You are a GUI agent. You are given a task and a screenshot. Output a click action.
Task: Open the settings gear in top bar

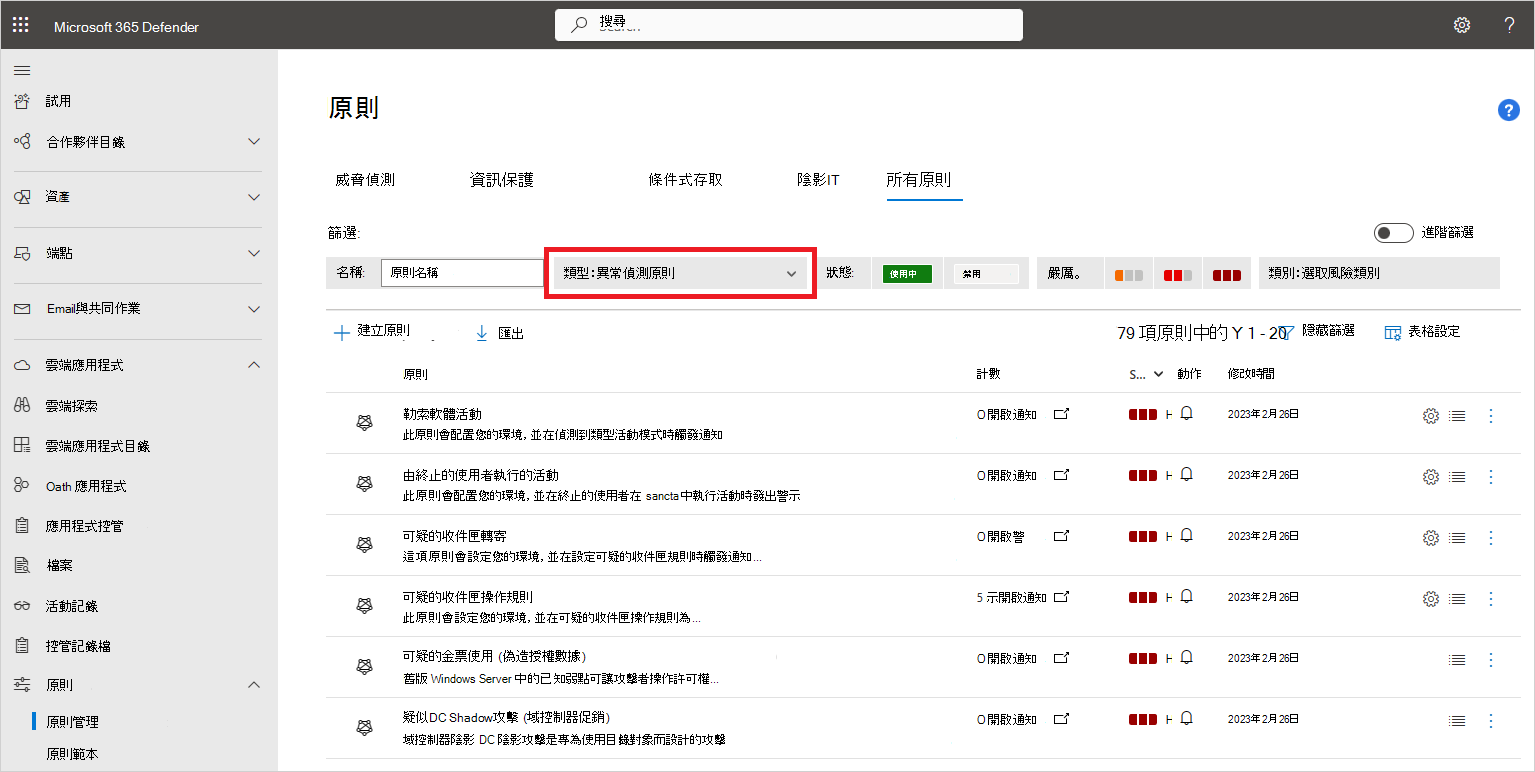coord(1462,26)
